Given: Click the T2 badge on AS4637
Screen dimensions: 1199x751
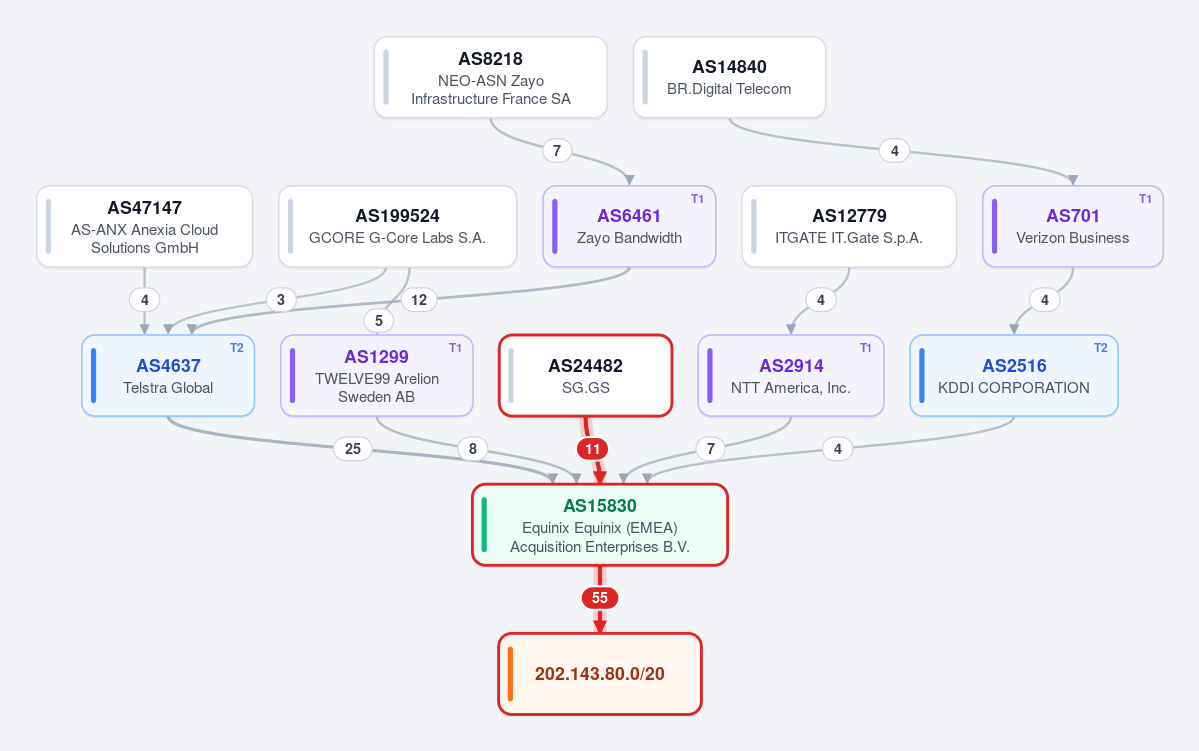Looking at the screenshot, I should [x=236, y=348].
